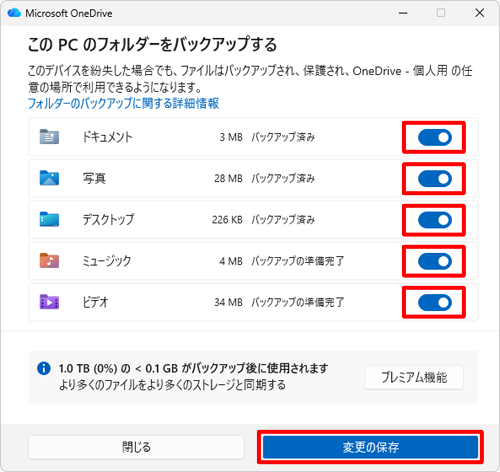
Task: Select the ビデオ row status text
Action: [x=298, y=302]
